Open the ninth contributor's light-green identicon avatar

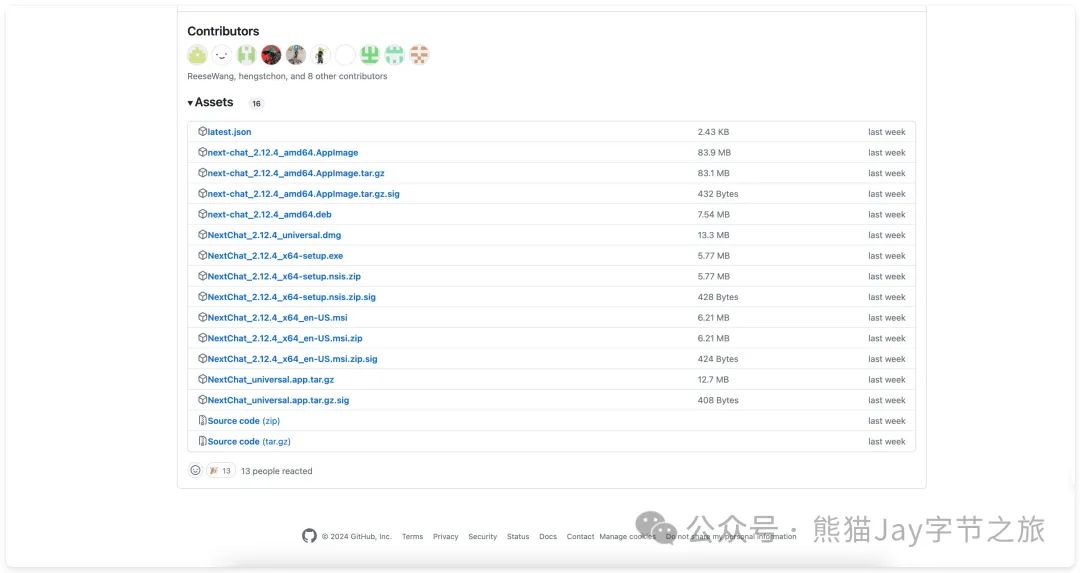click(x=395, y=55)
